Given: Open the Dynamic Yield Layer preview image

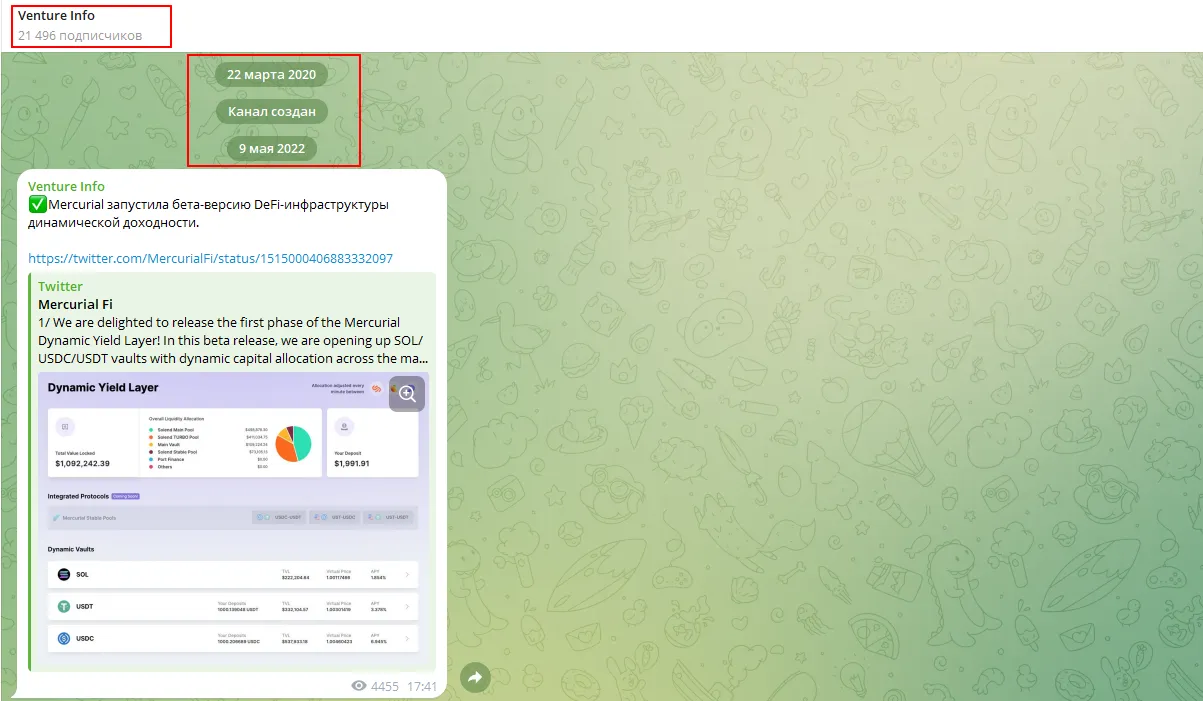Looking at the screenshot, I should [x=234, y=521].
